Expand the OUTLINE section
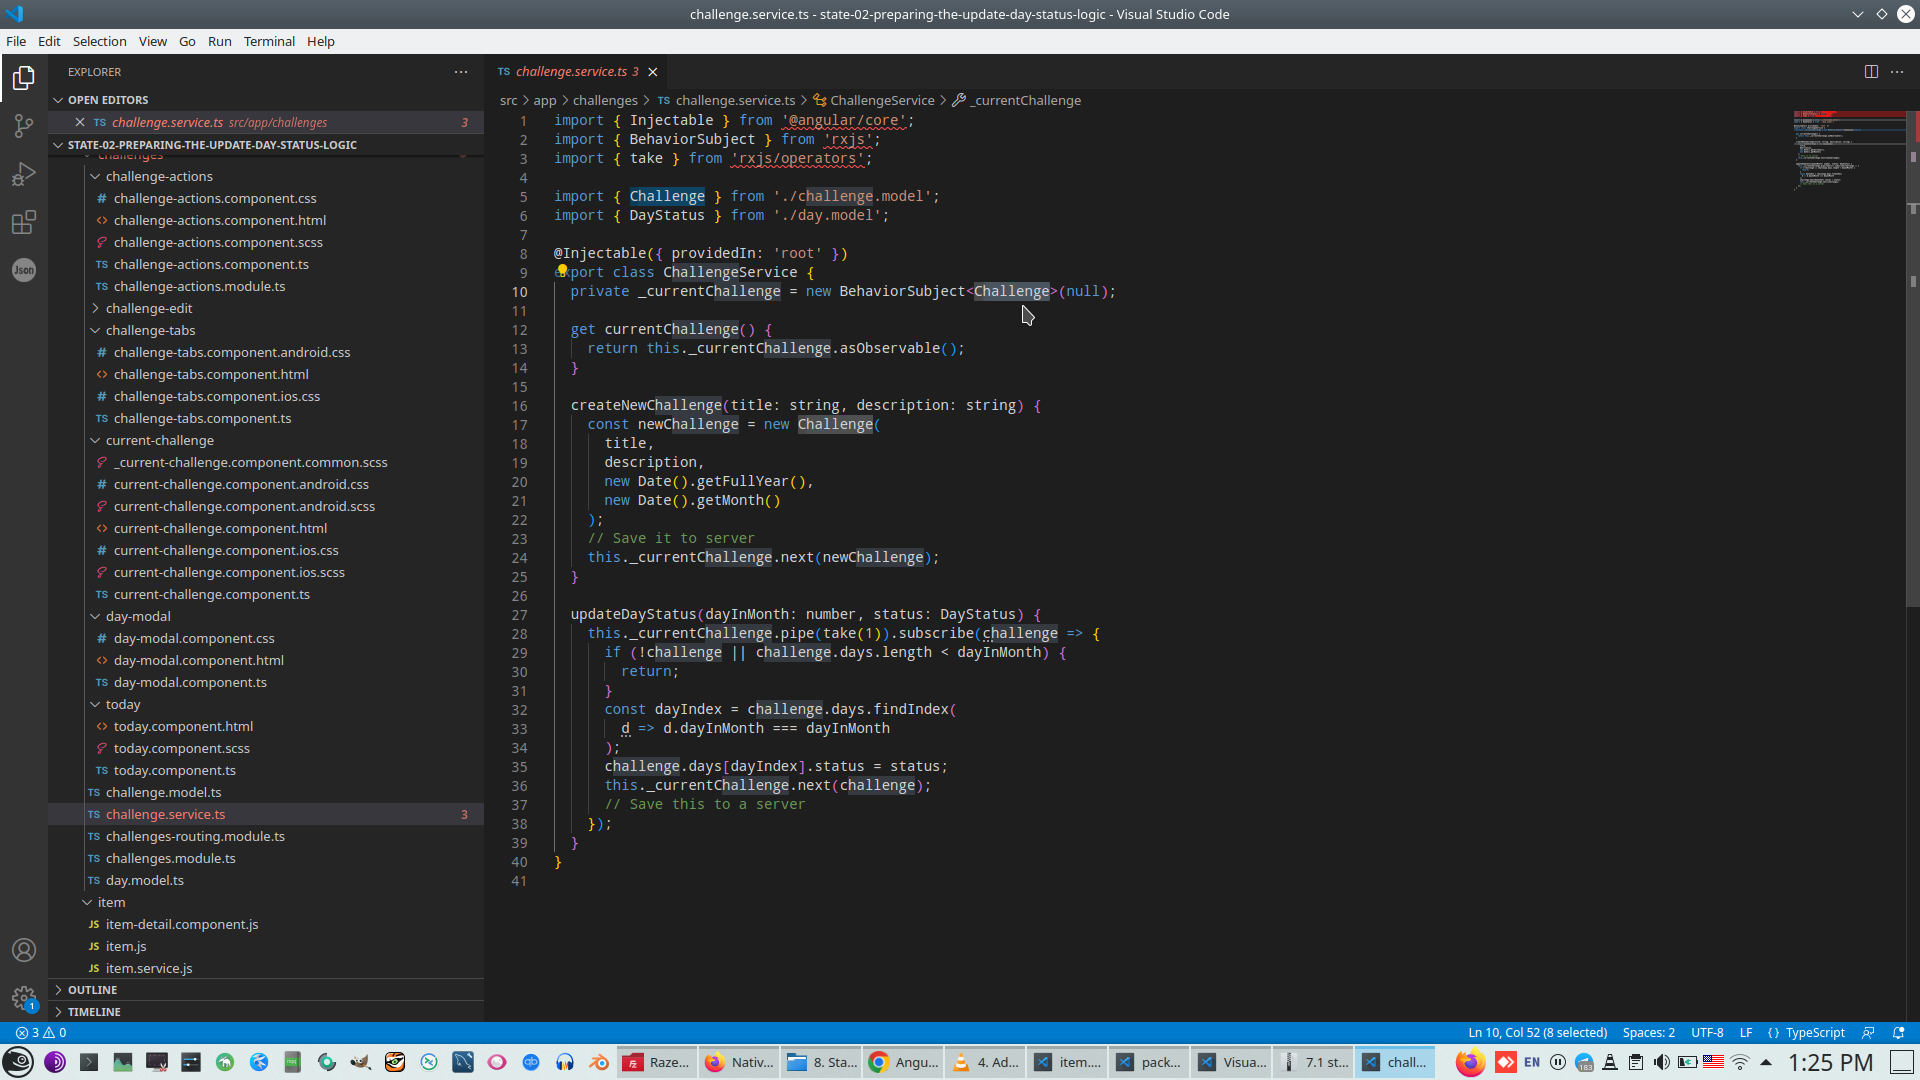The height and width of the screenshot is (1080, 1920). point(92,990)
